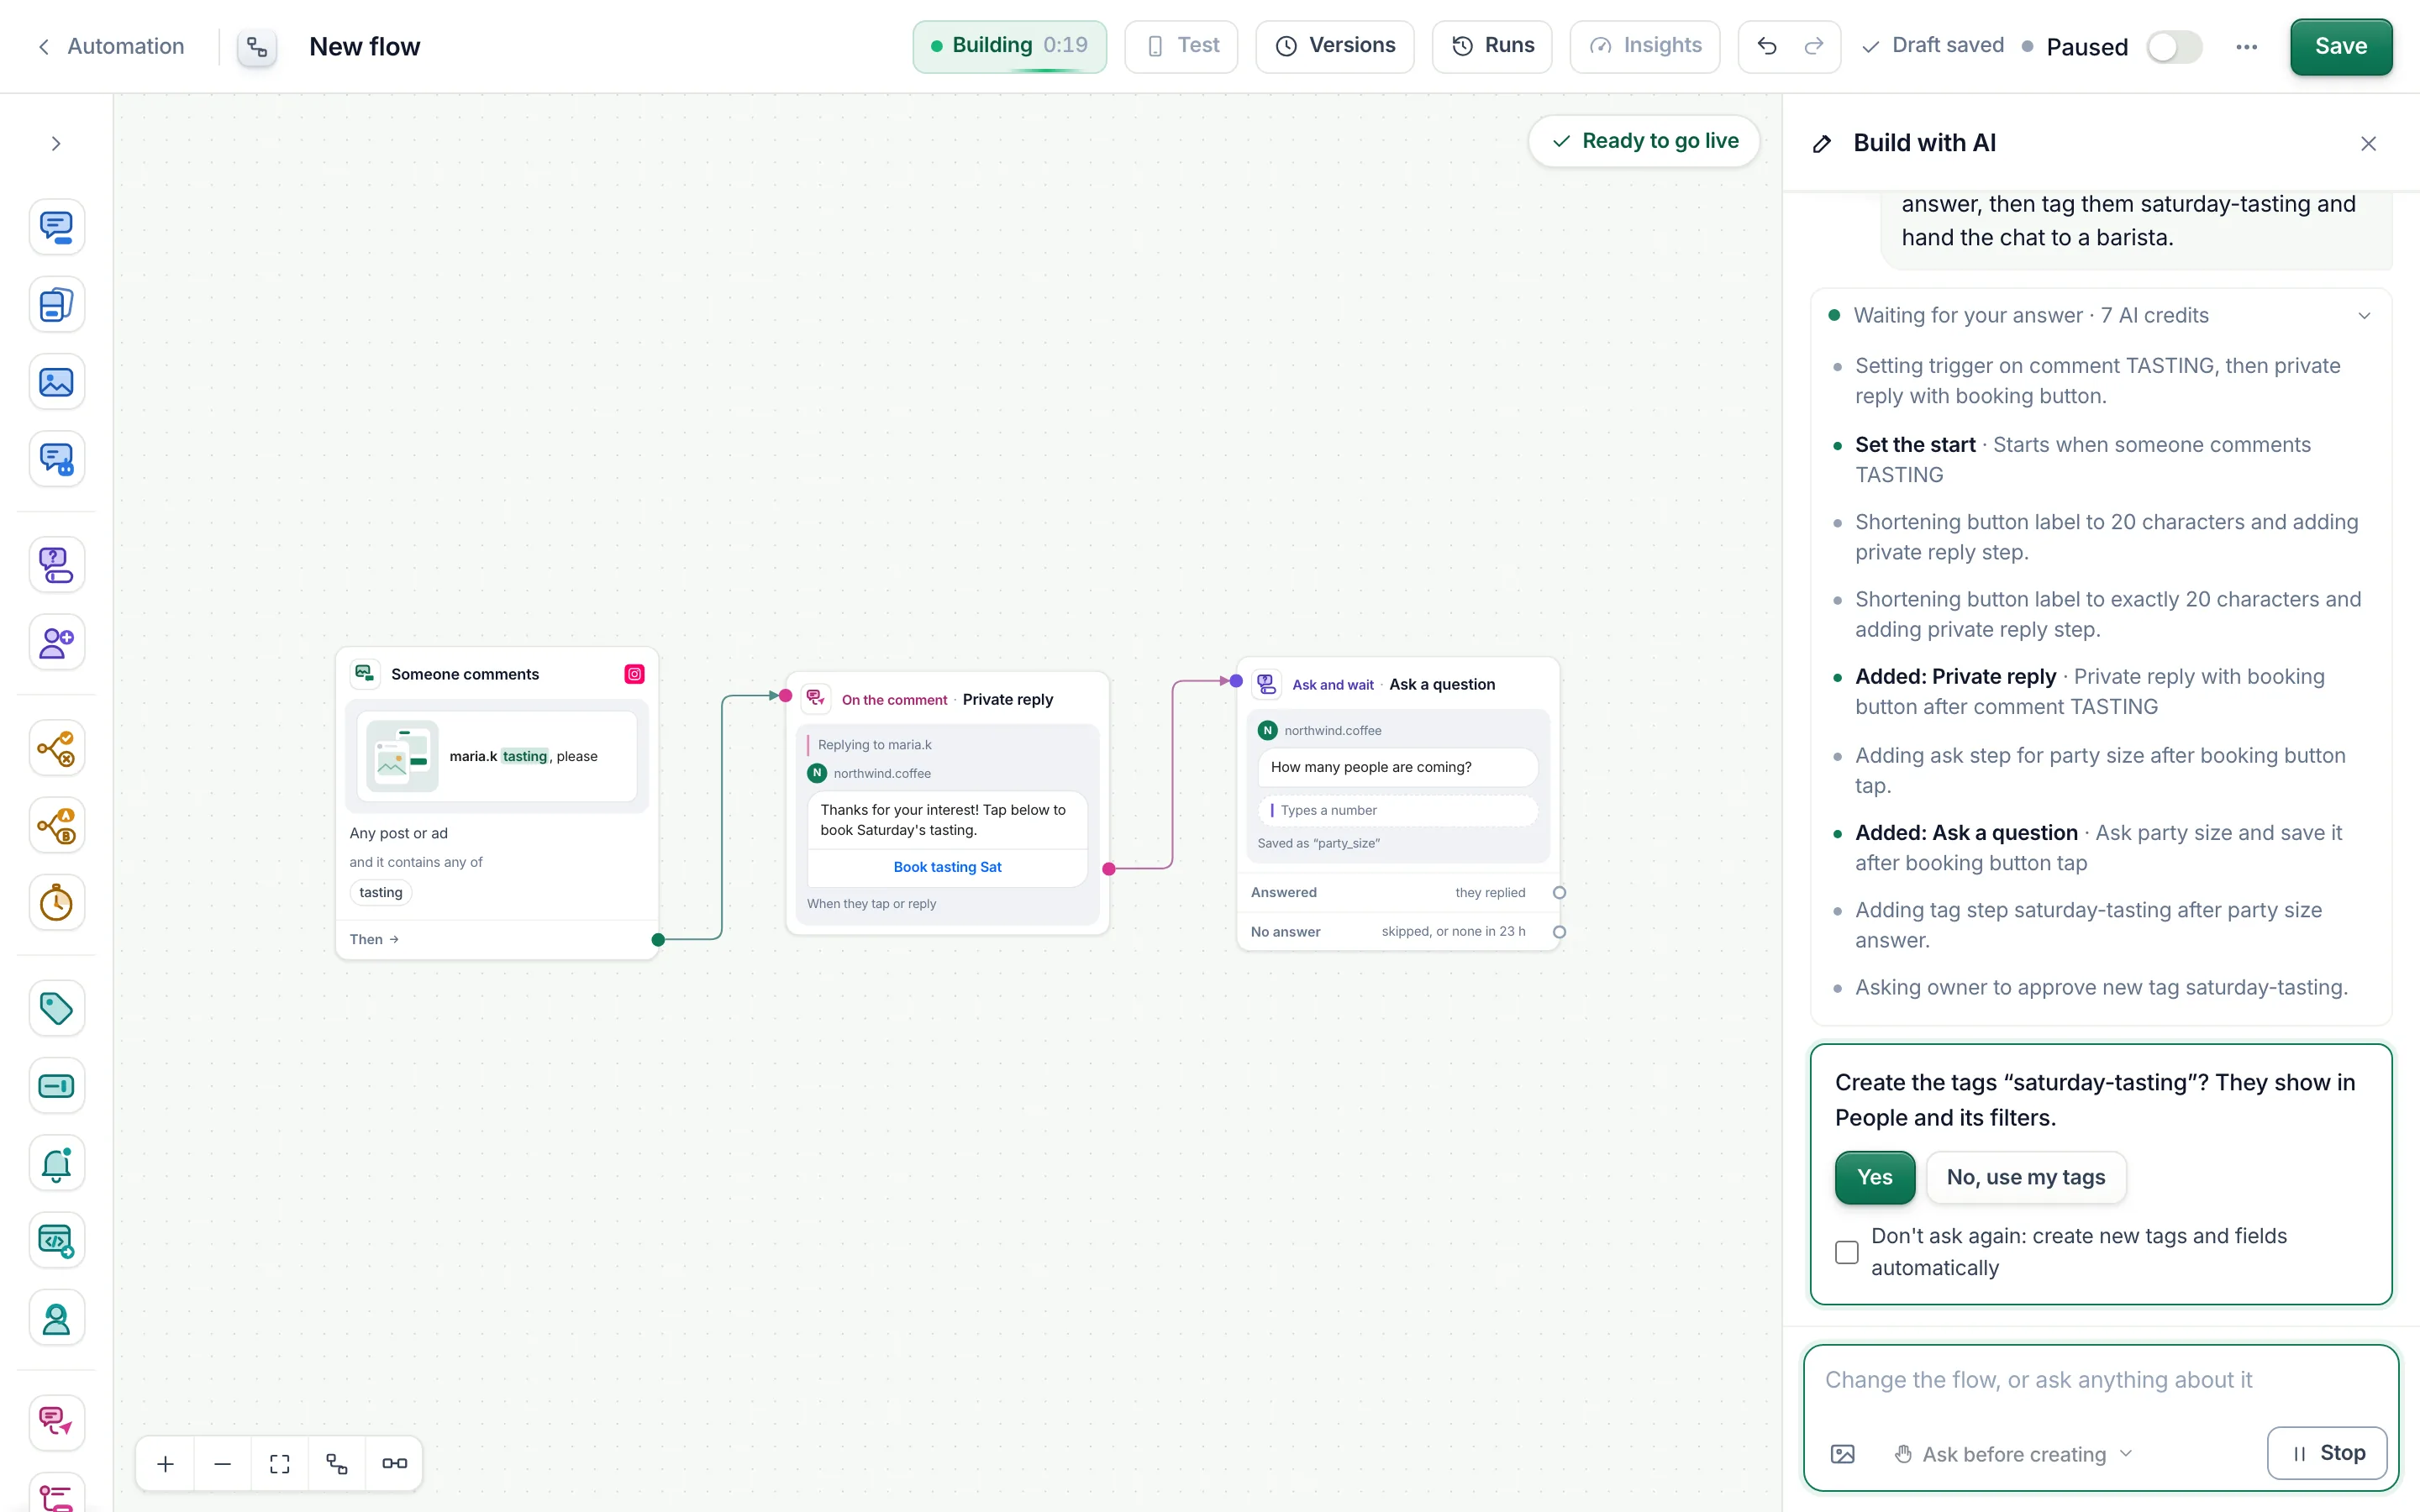2420x1512 pixels.
Task: Click the AI prompt input field
Action: (2100, 1381)
